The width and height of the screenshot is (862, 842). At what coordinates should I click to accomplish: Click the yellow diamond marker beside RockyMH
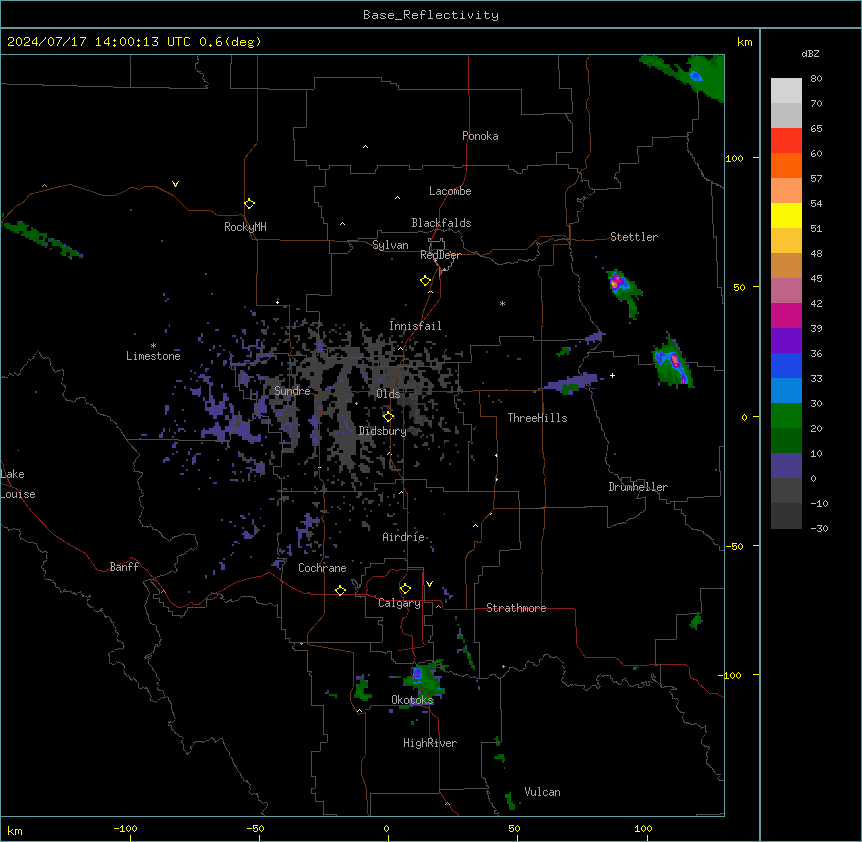coord(249,204)
